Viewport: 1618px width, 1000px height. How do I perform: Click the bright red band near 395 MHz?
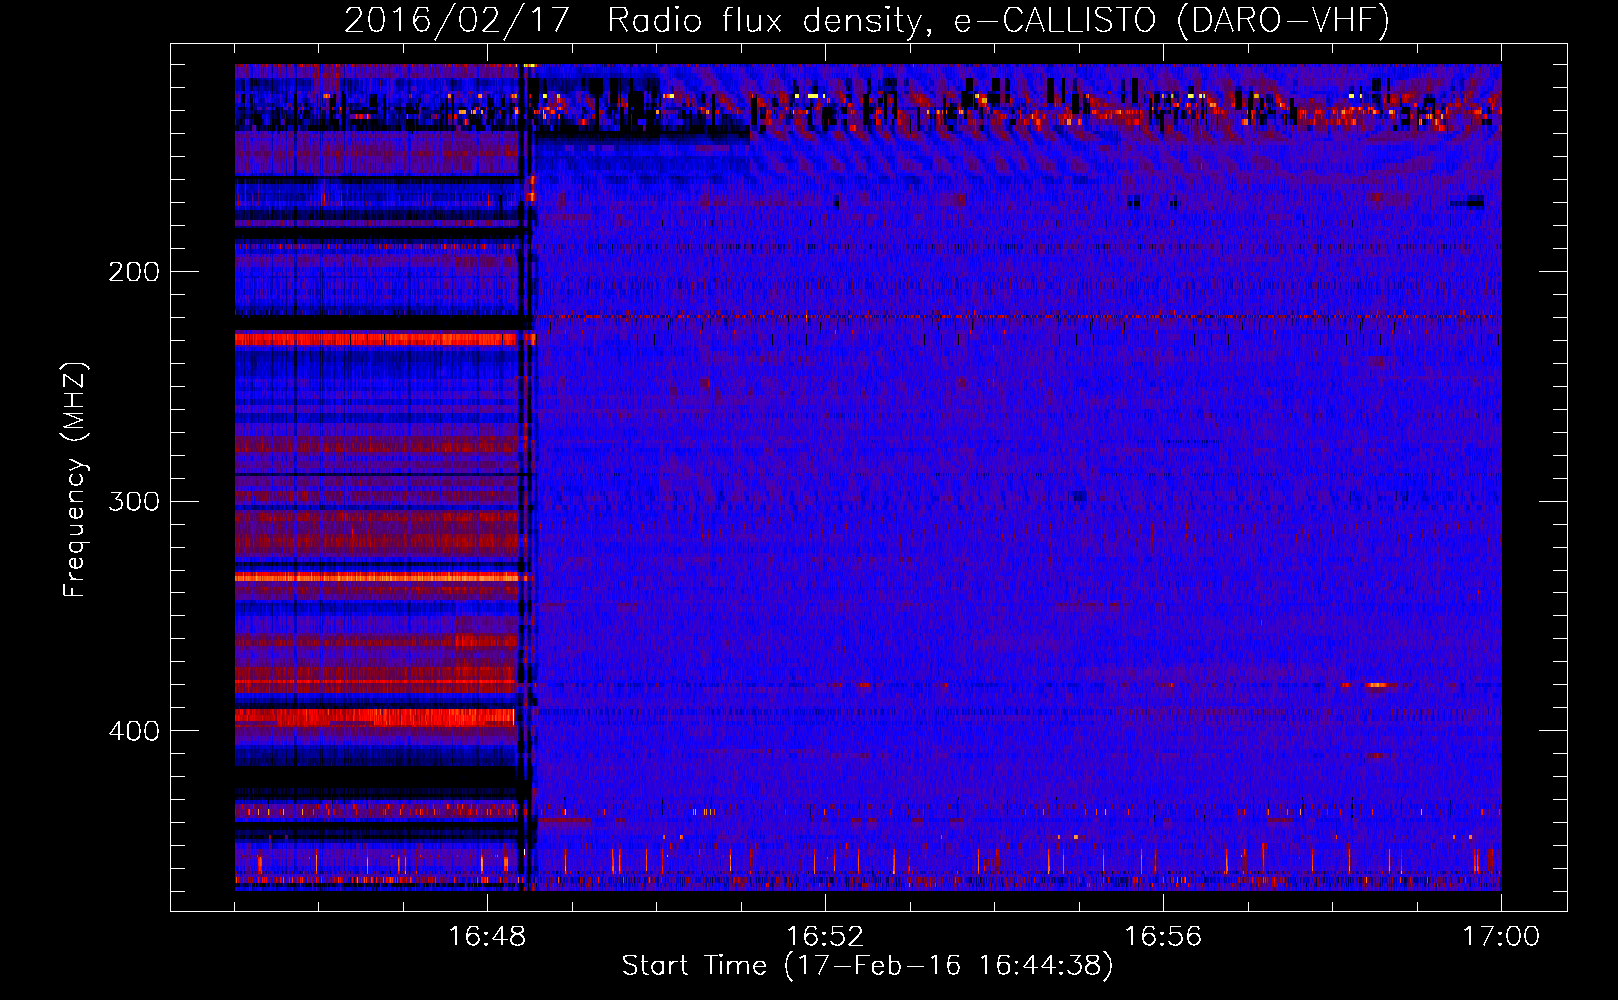point(375,717)
